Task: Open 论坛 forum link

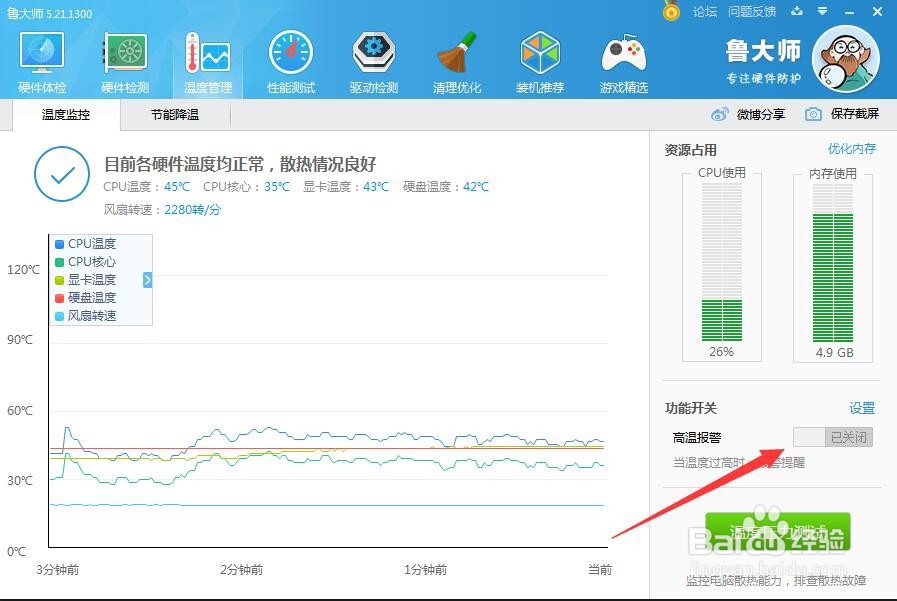Action: [x=704, y=11]
